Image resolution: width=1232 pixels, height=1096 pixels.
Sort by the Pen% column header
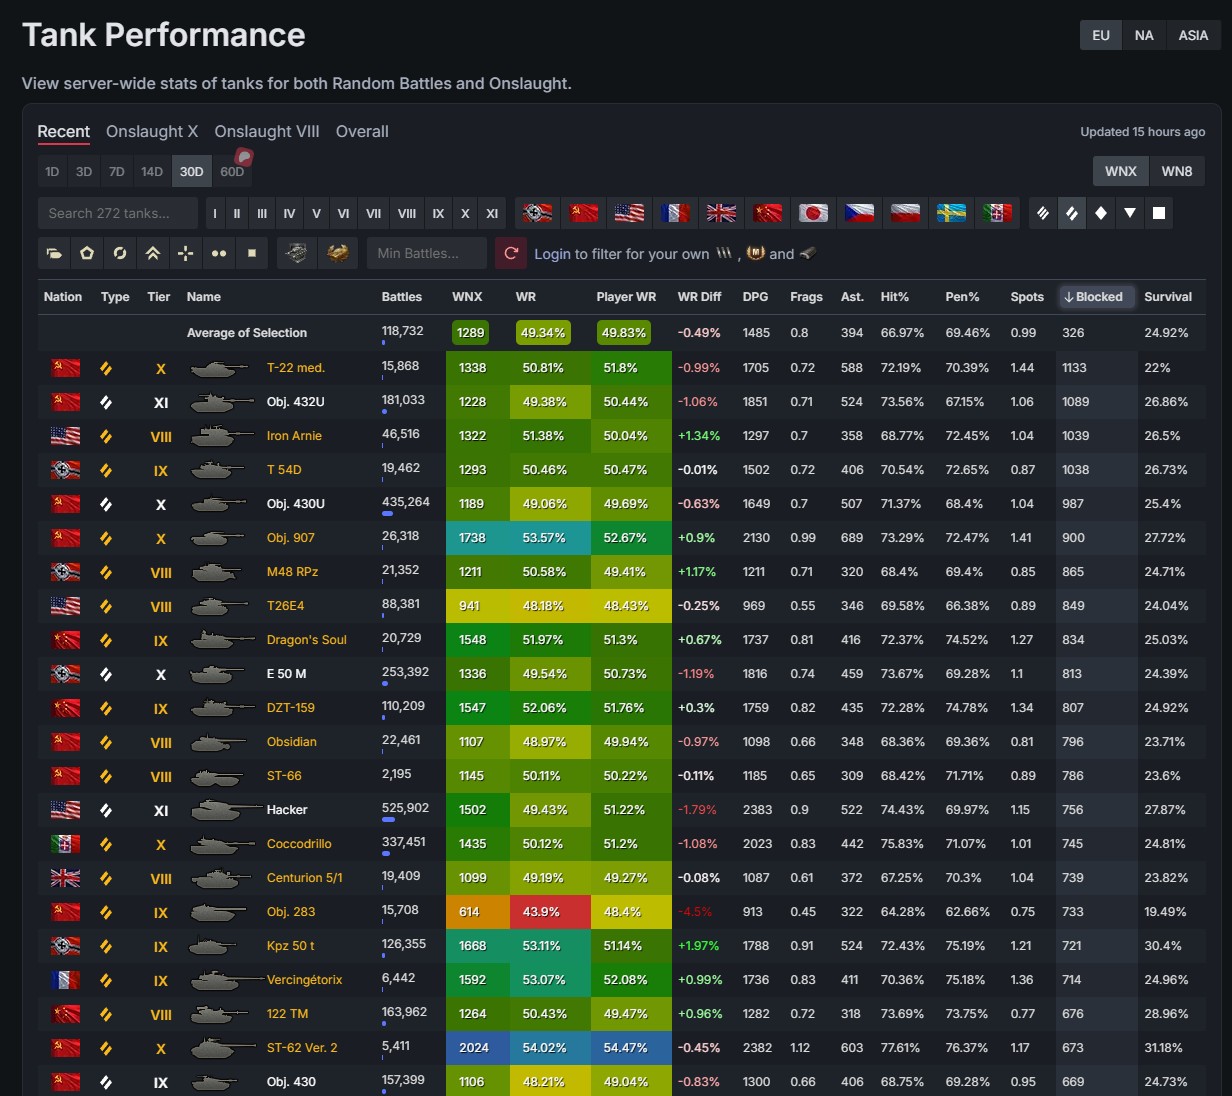[x=962, y=297]
